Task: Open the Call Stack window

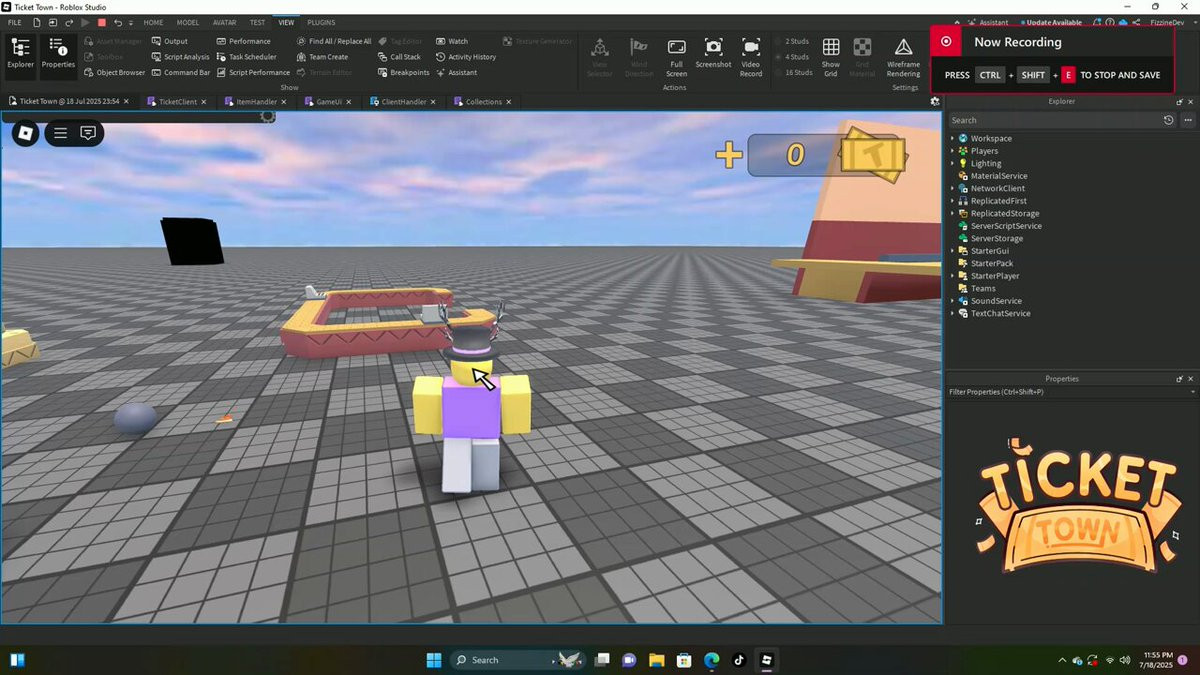Action: 399,57
